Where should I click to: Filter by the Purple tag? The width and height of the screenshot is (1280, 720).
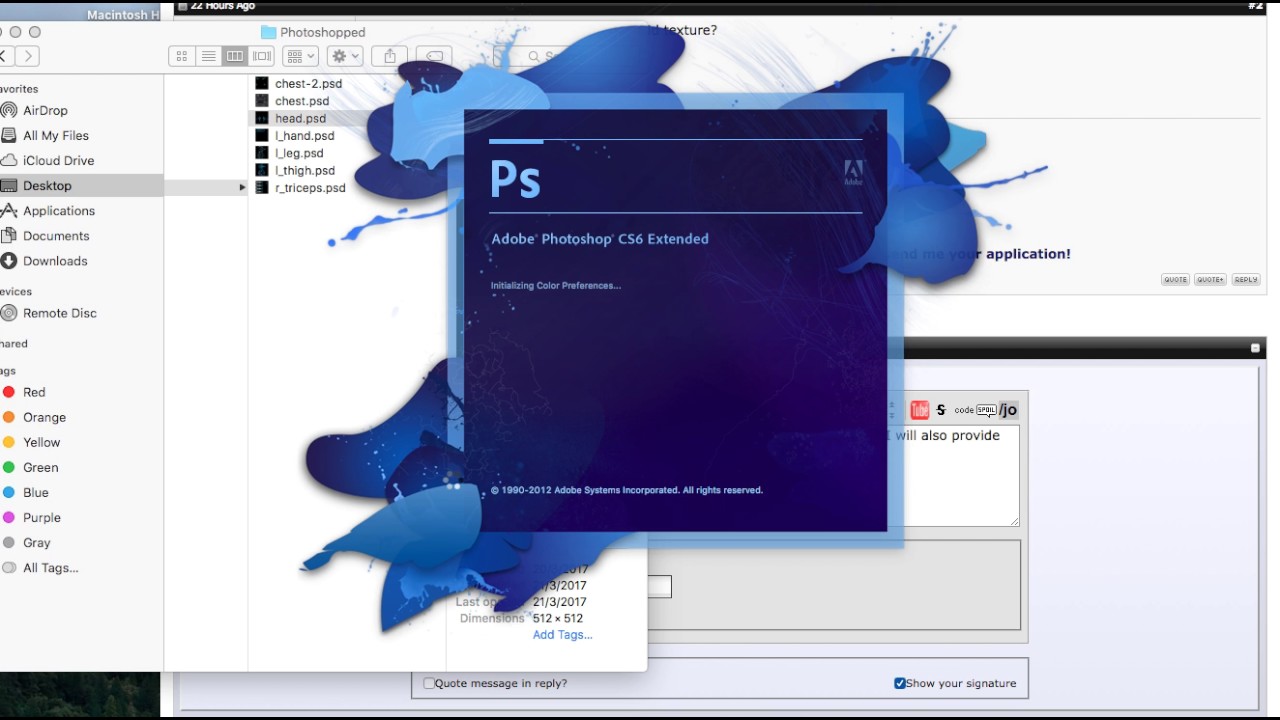pyautogui.click(x=42, y=518)
